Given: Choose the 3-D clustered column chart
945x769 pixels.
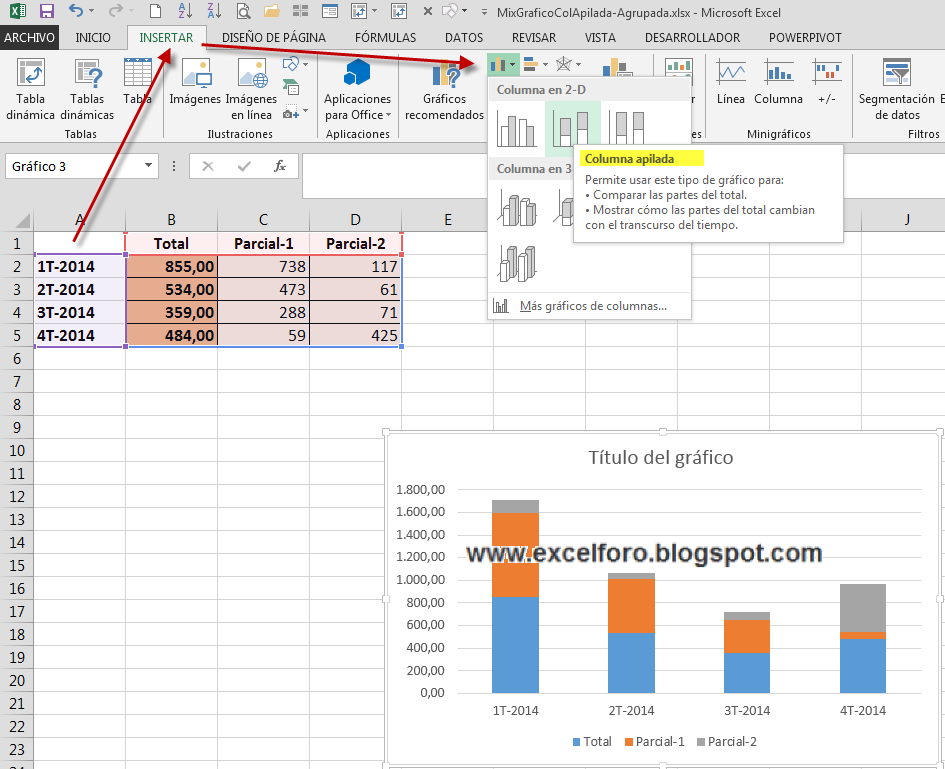Looking at the screenshot, I should click(x=516, y=209).
